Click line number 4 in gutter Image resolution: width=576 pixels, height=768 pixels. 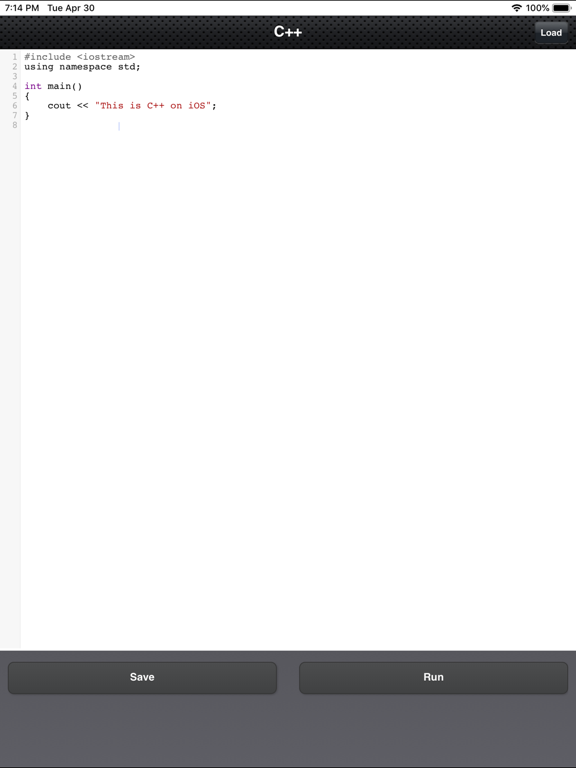click(15, 86)
